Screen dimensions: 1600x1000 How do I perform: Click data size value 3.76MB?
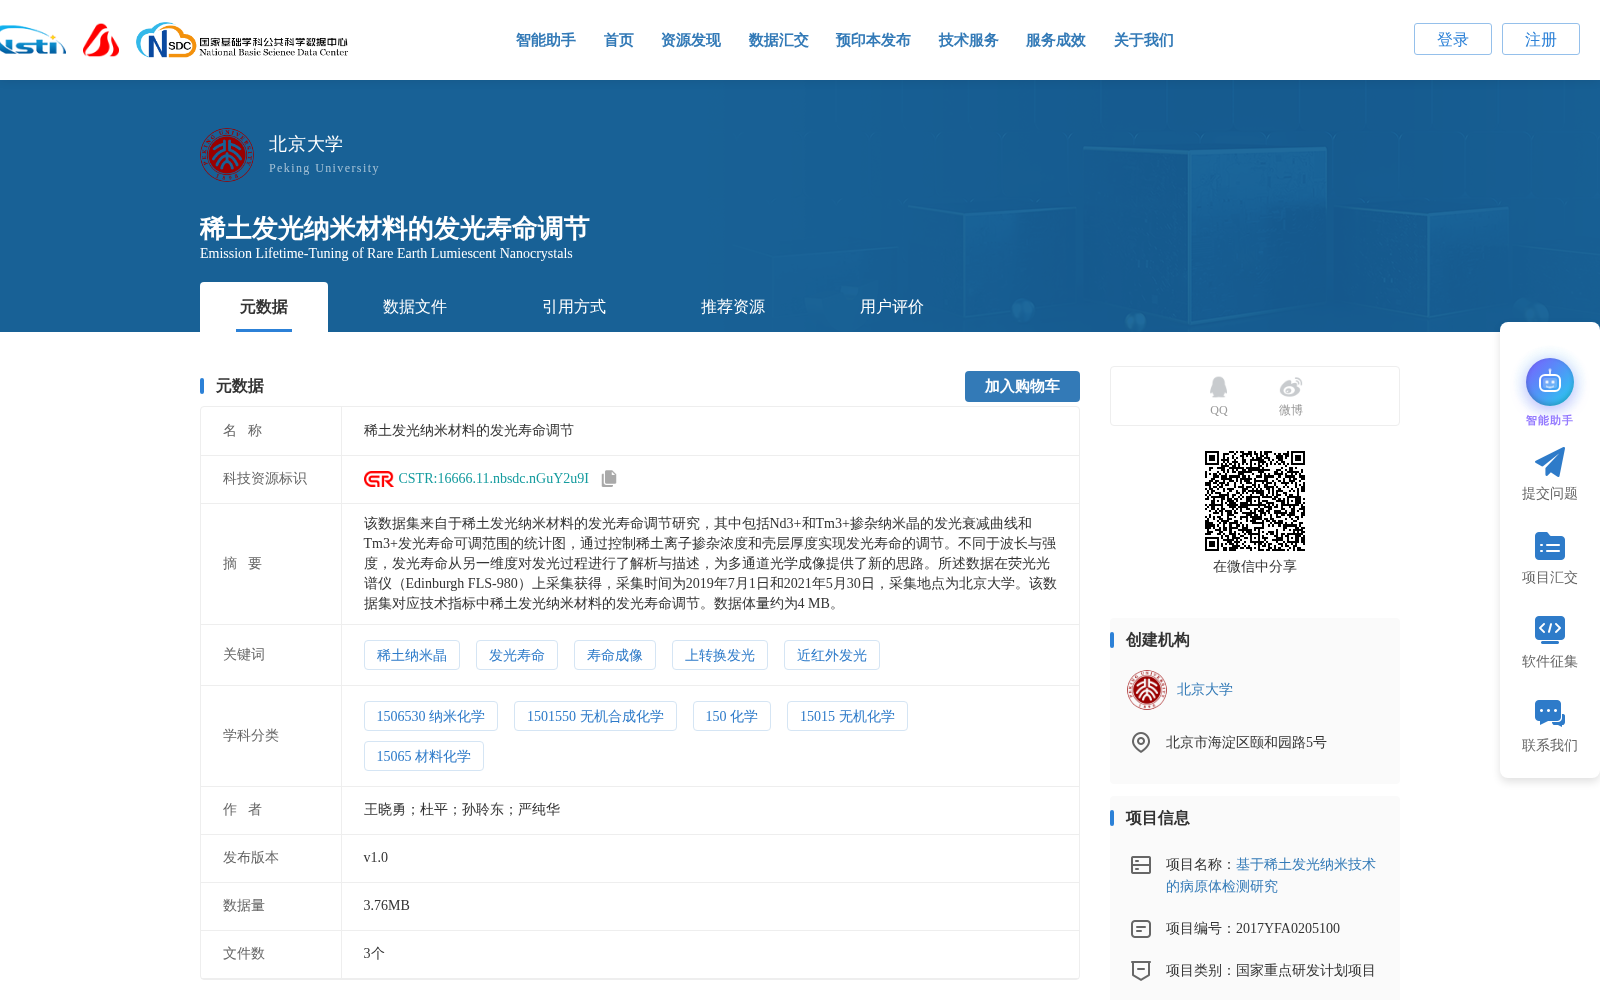coord(387,906)
